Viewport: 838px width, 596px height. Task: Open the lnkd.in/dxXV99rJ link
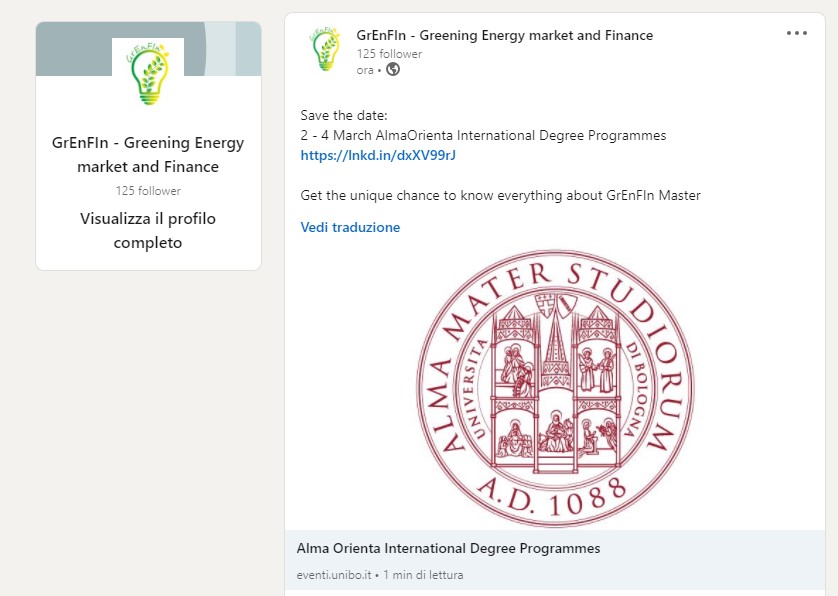(378, 155)
